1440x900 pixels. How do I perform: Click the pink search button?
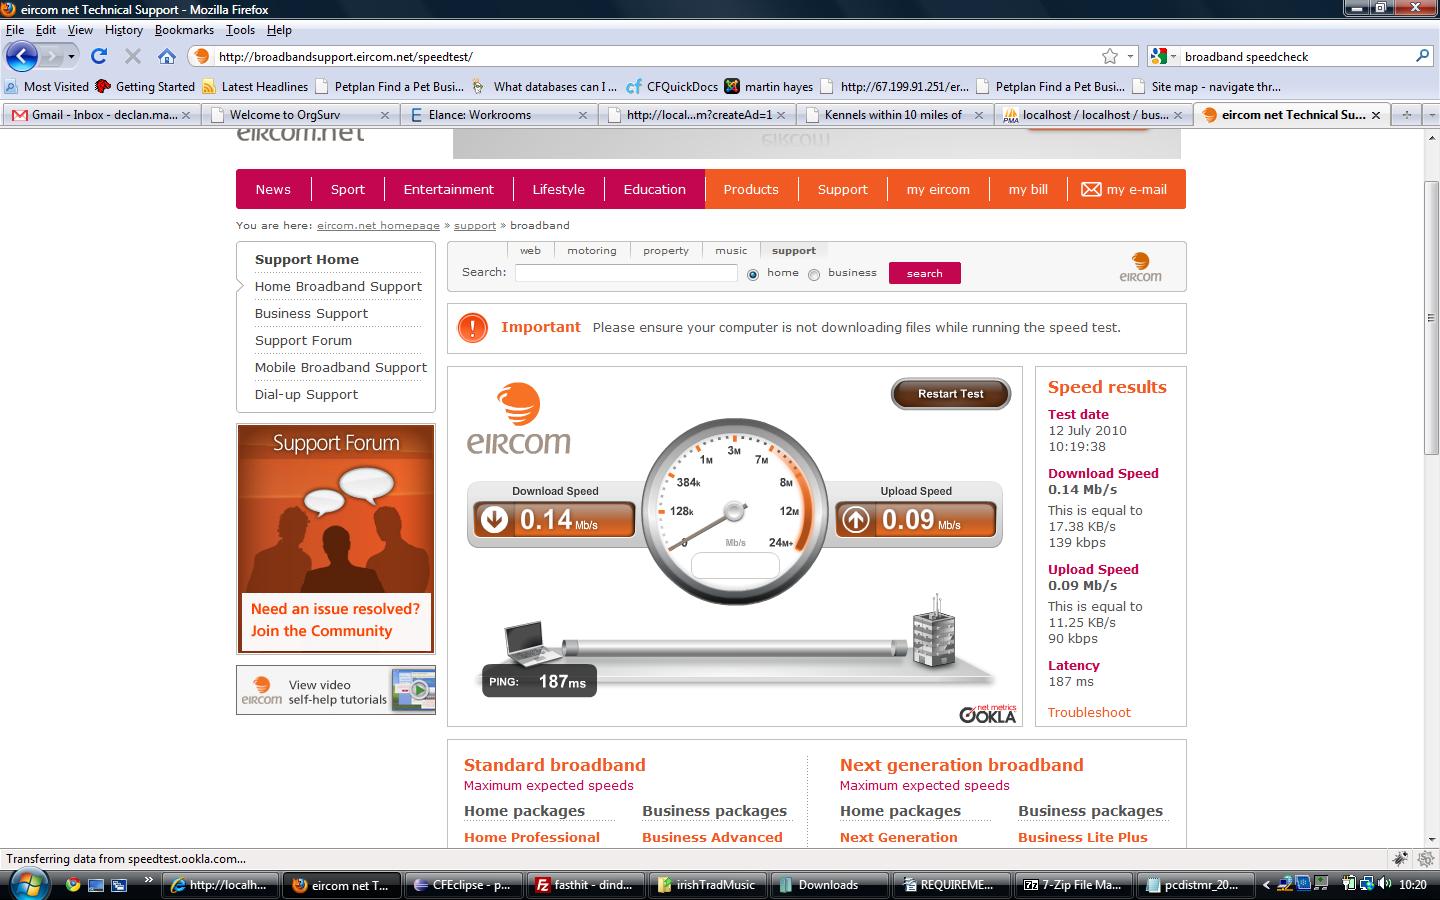tap(925, 273)
